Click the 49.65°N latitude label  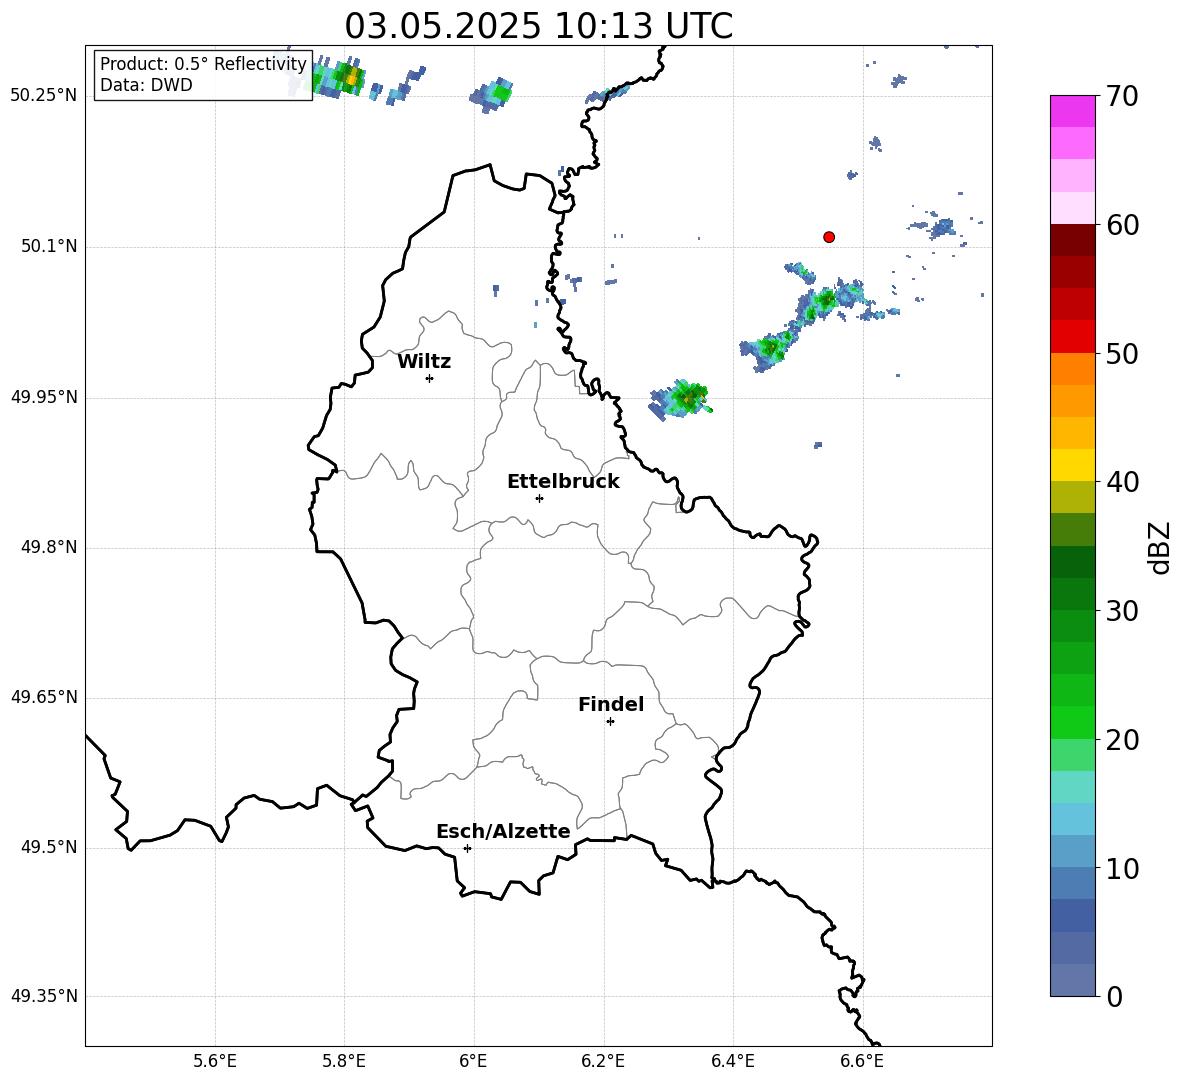pyautogui.click(x=44, y=697)
